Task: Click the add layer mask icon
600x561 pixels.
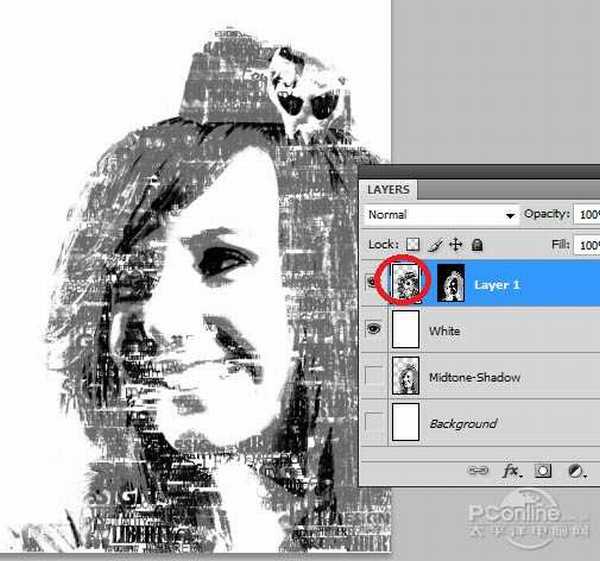Action: pos(545,469)
